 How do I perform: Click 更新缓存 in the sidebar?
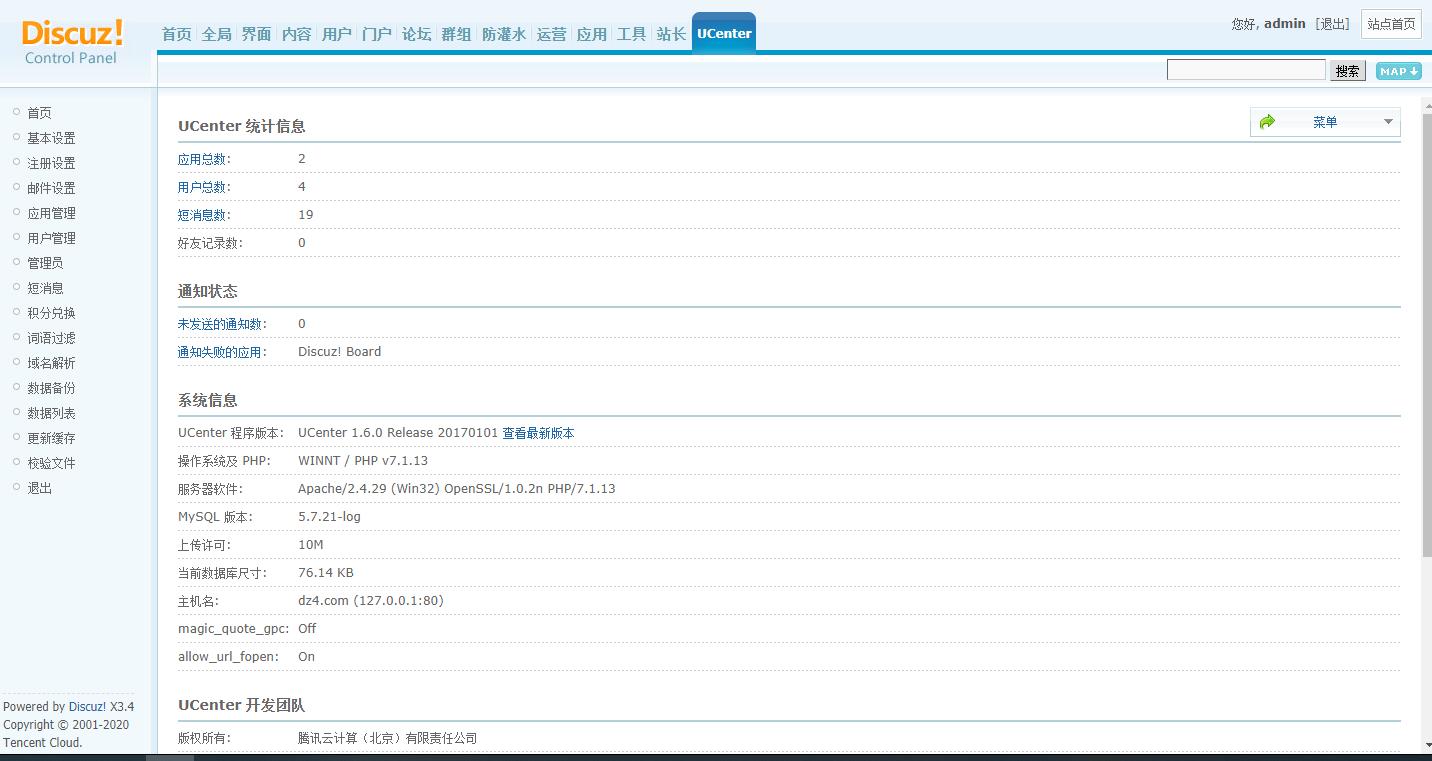pos(52,437)
